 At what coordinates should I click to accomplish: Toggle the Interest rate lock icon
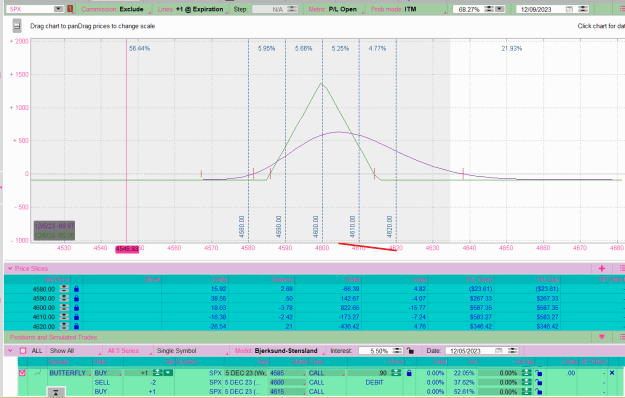411,351
